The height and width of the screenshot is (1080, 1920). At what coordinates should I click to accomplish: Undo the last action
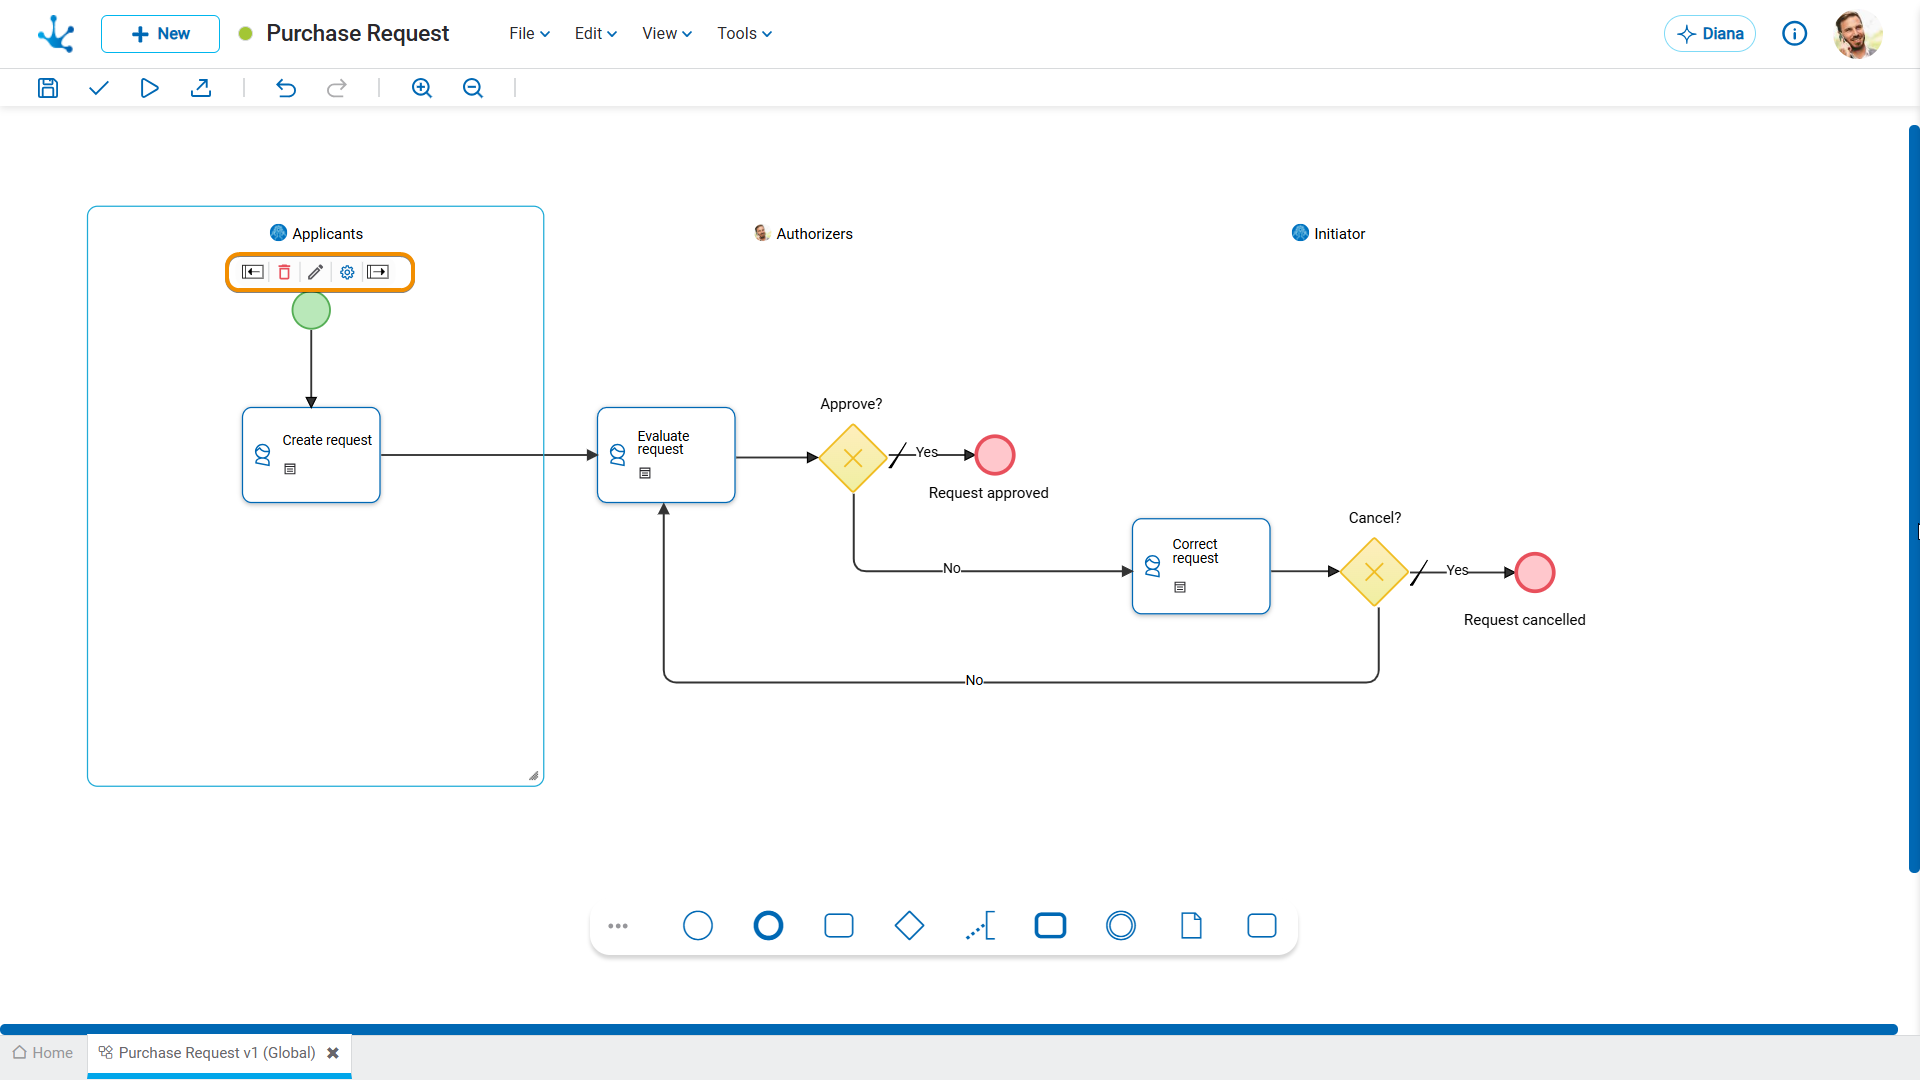click(286, 88)
